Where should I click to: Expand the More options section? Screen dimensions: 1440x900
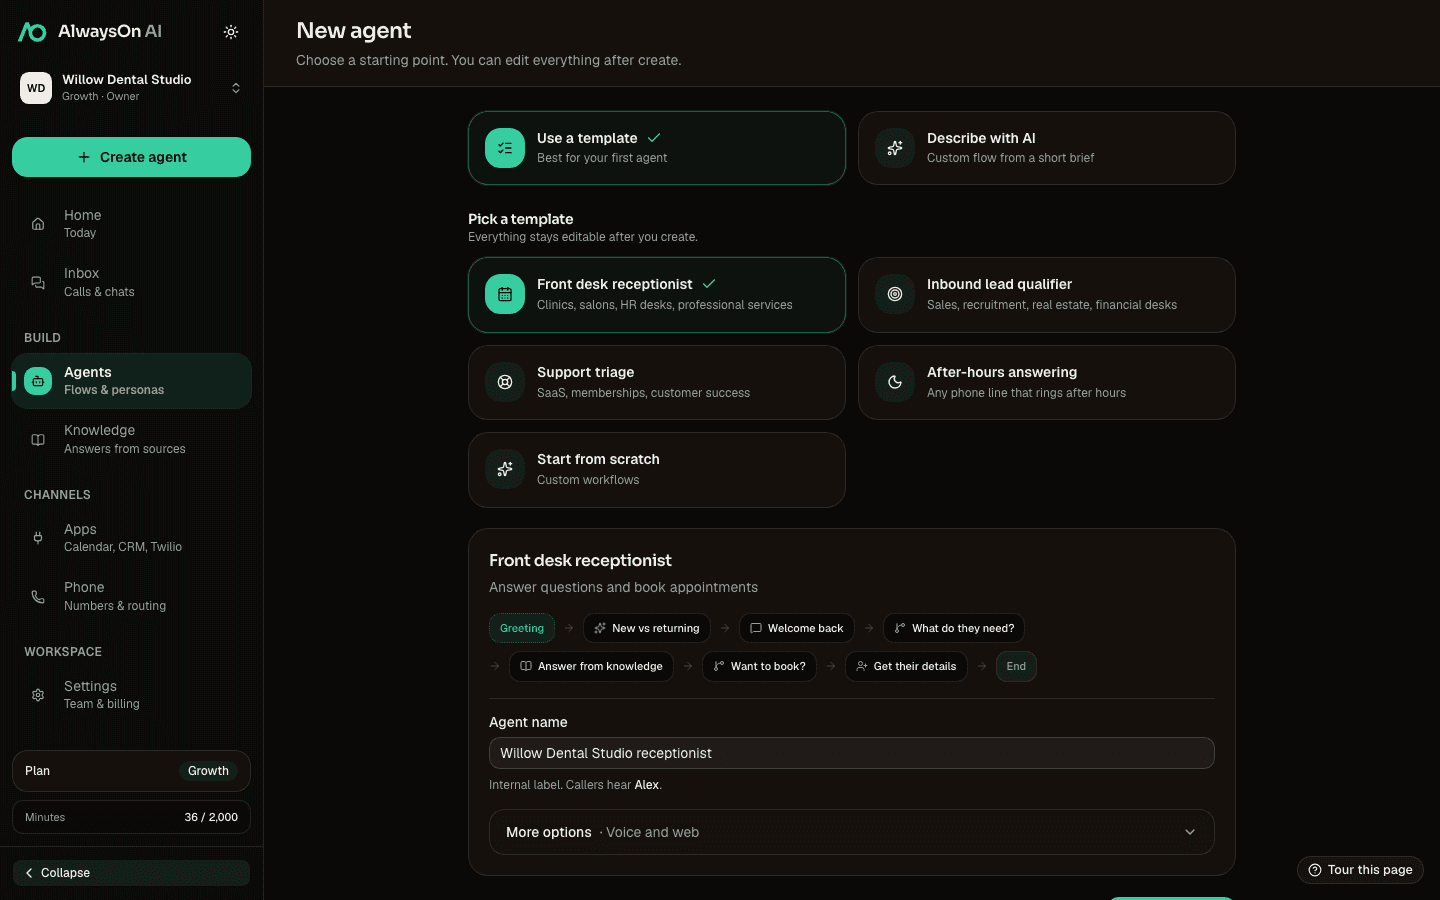(852, 832)
